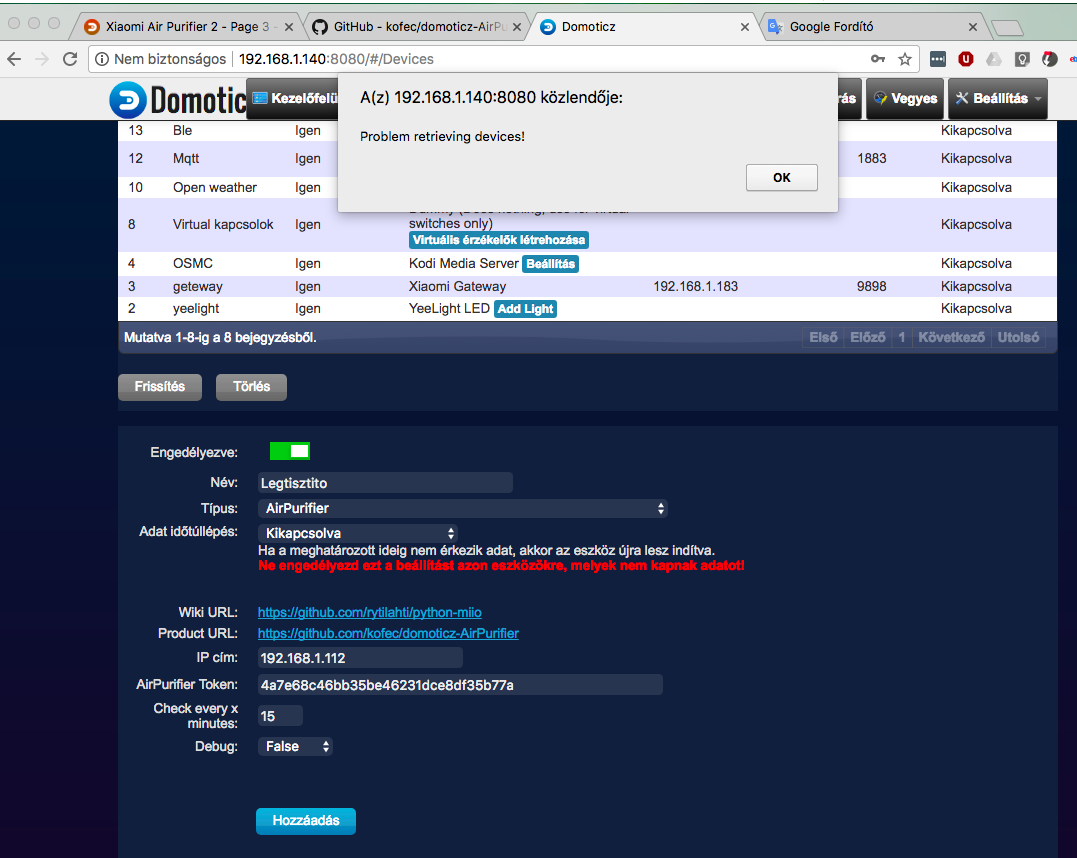Click the YeeLight Add Light button
The width and height of the screenshot is (1077, 858).
coord(525,309)
